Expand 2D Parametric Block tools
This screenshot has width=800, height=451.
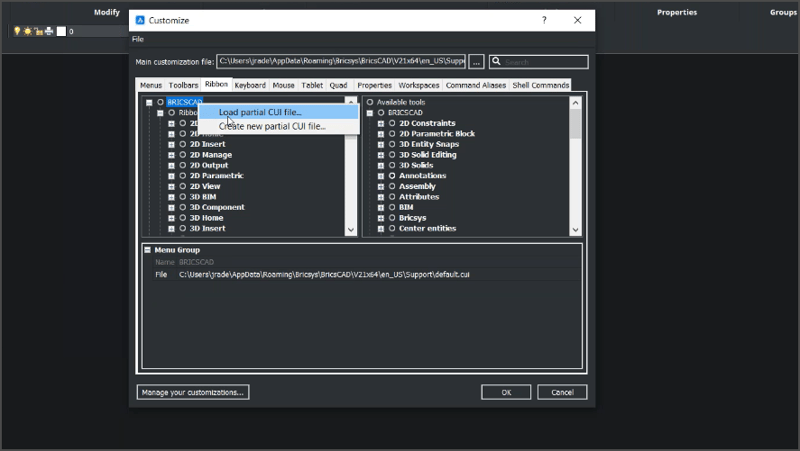coord(381,134)
